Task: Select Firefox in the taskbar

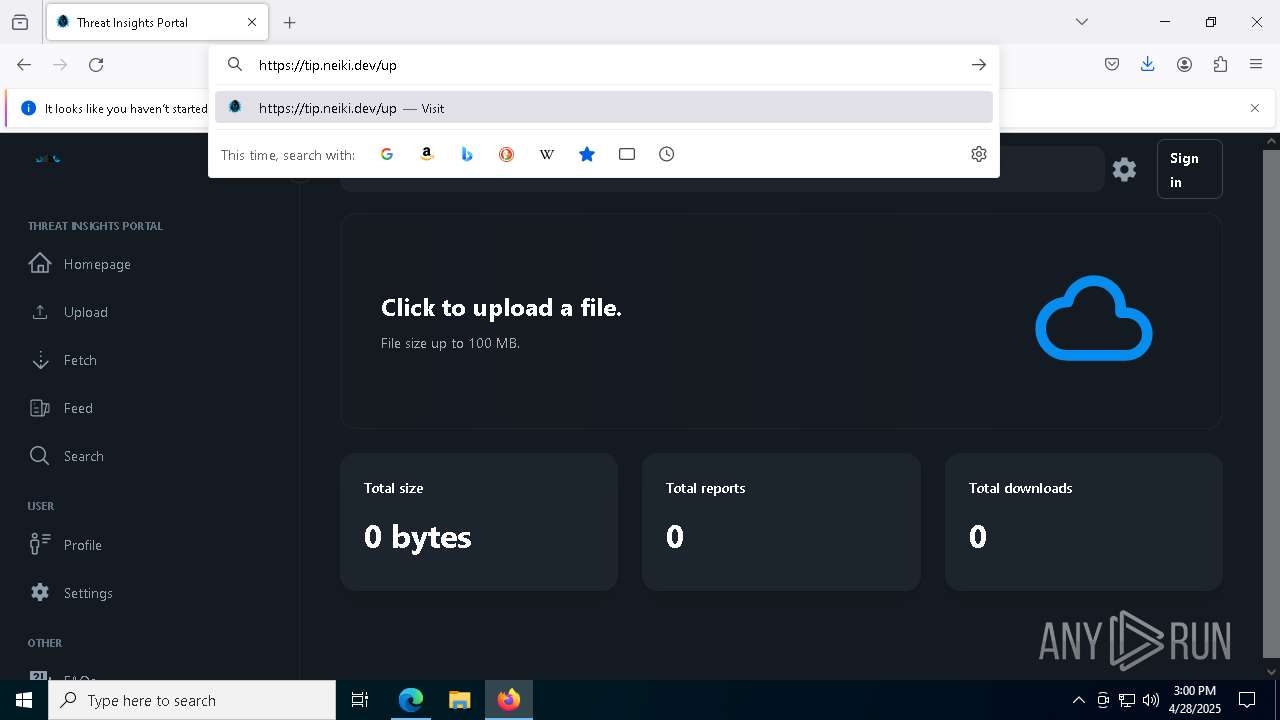Action: click(x=509, y=700)
